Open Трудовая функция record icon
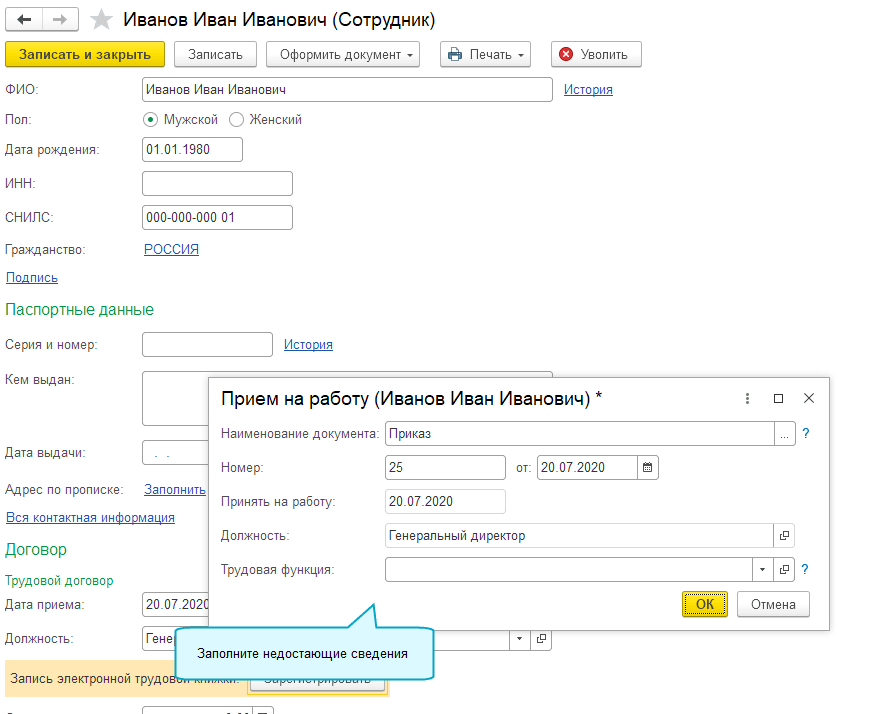Image resolution: width=871 pixels, height=714 pixels. coord(784,569)
